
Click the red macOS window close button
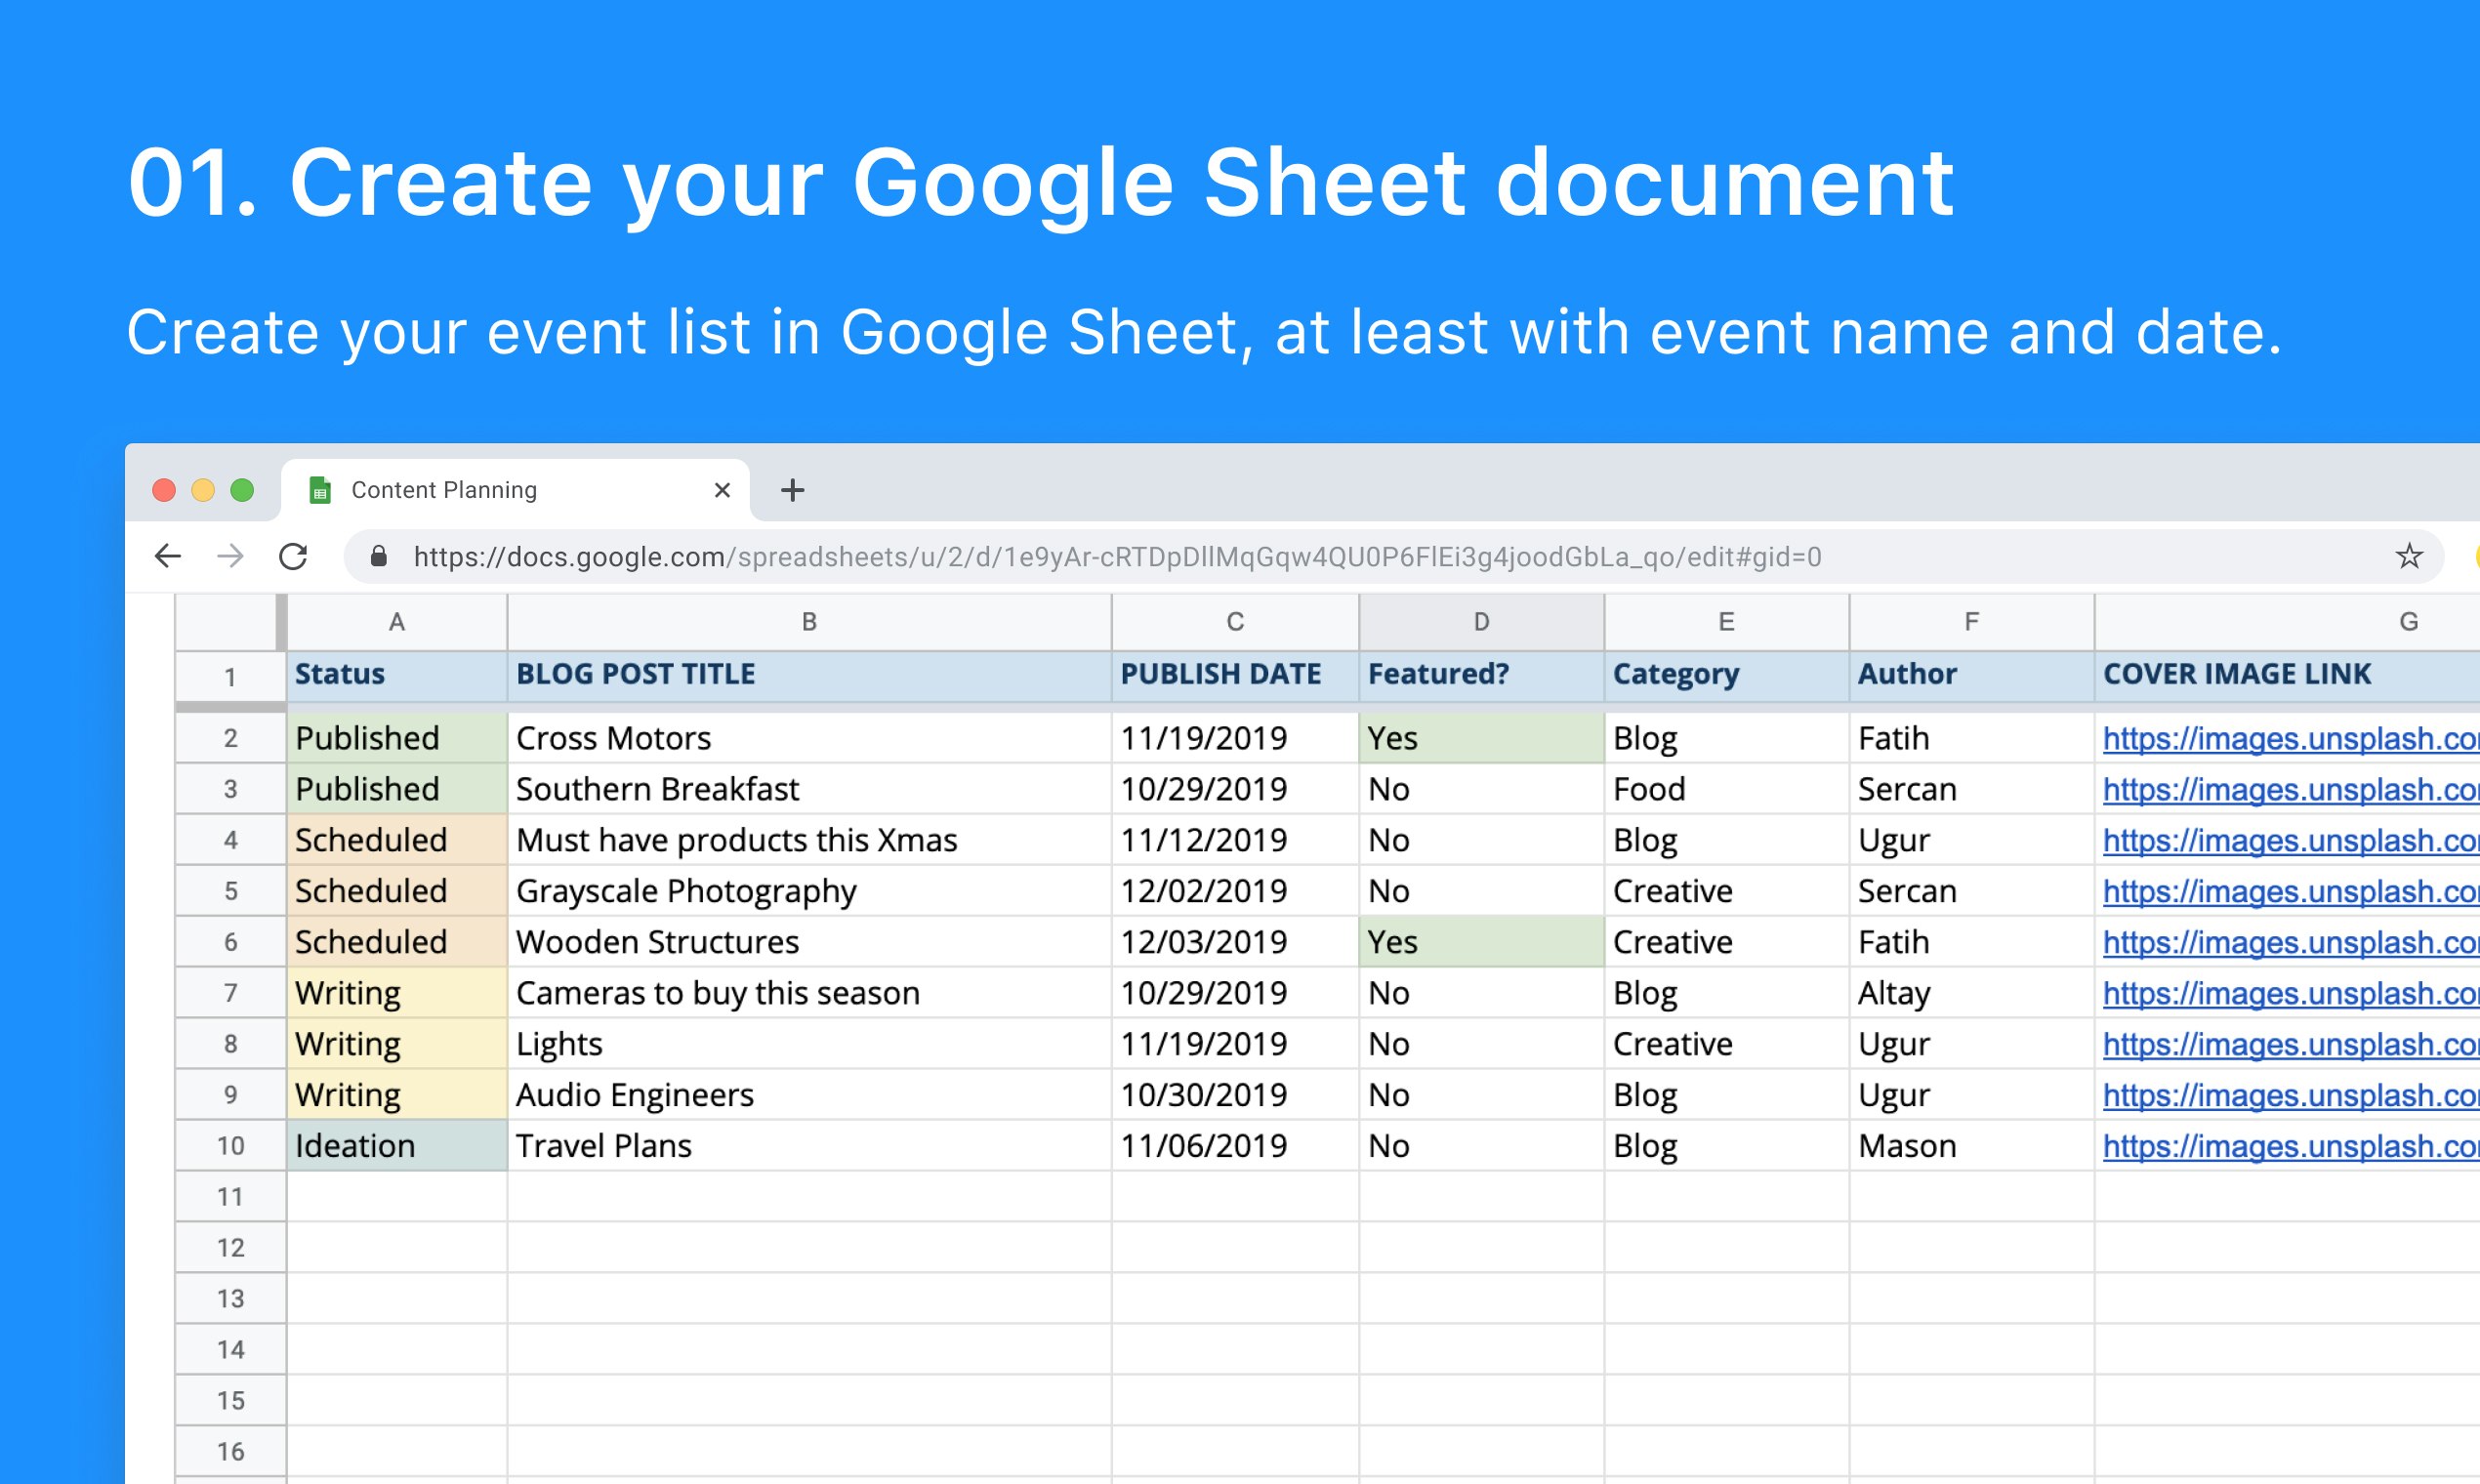pos(164,490)
